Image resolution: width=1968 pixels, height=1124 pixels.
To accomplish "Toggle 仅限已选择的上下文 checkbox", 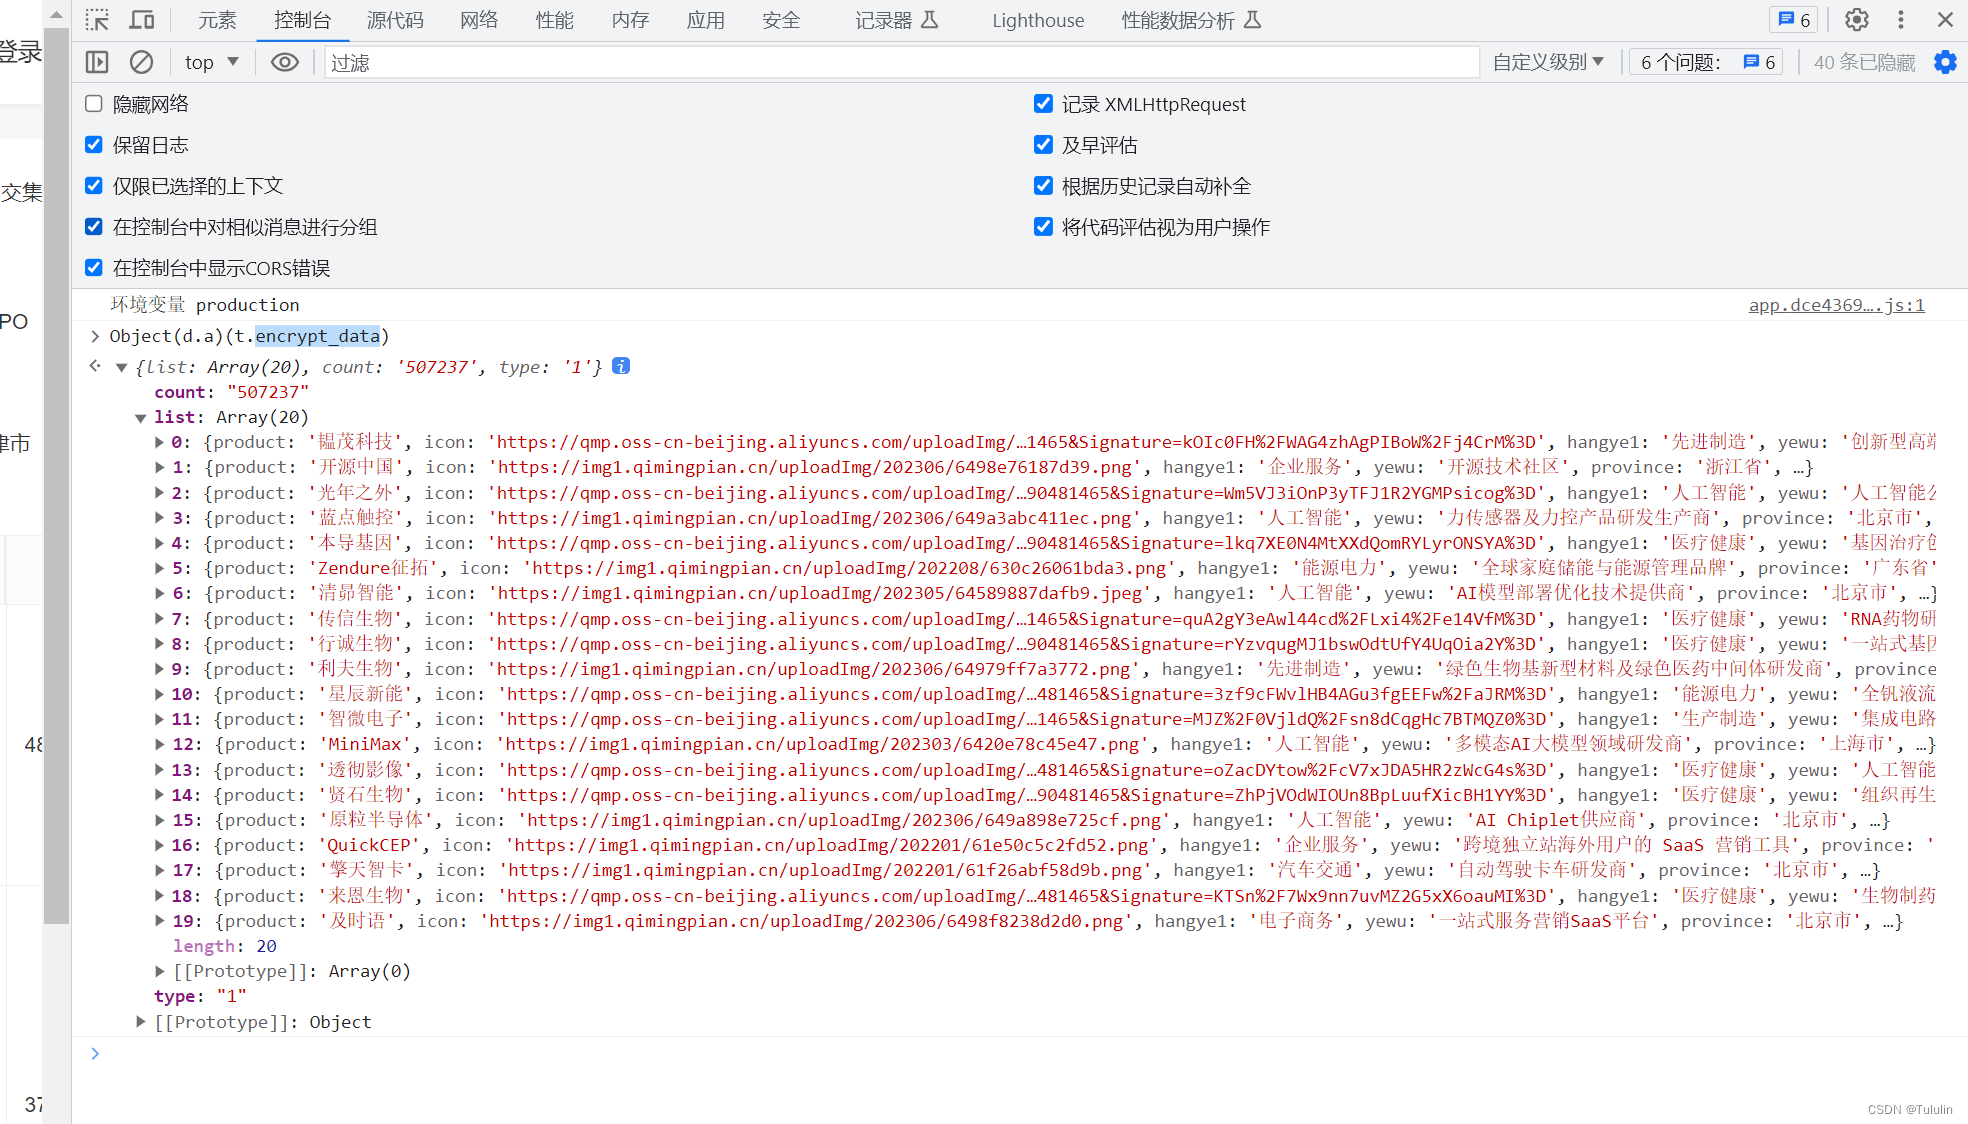I will (94, 186).
